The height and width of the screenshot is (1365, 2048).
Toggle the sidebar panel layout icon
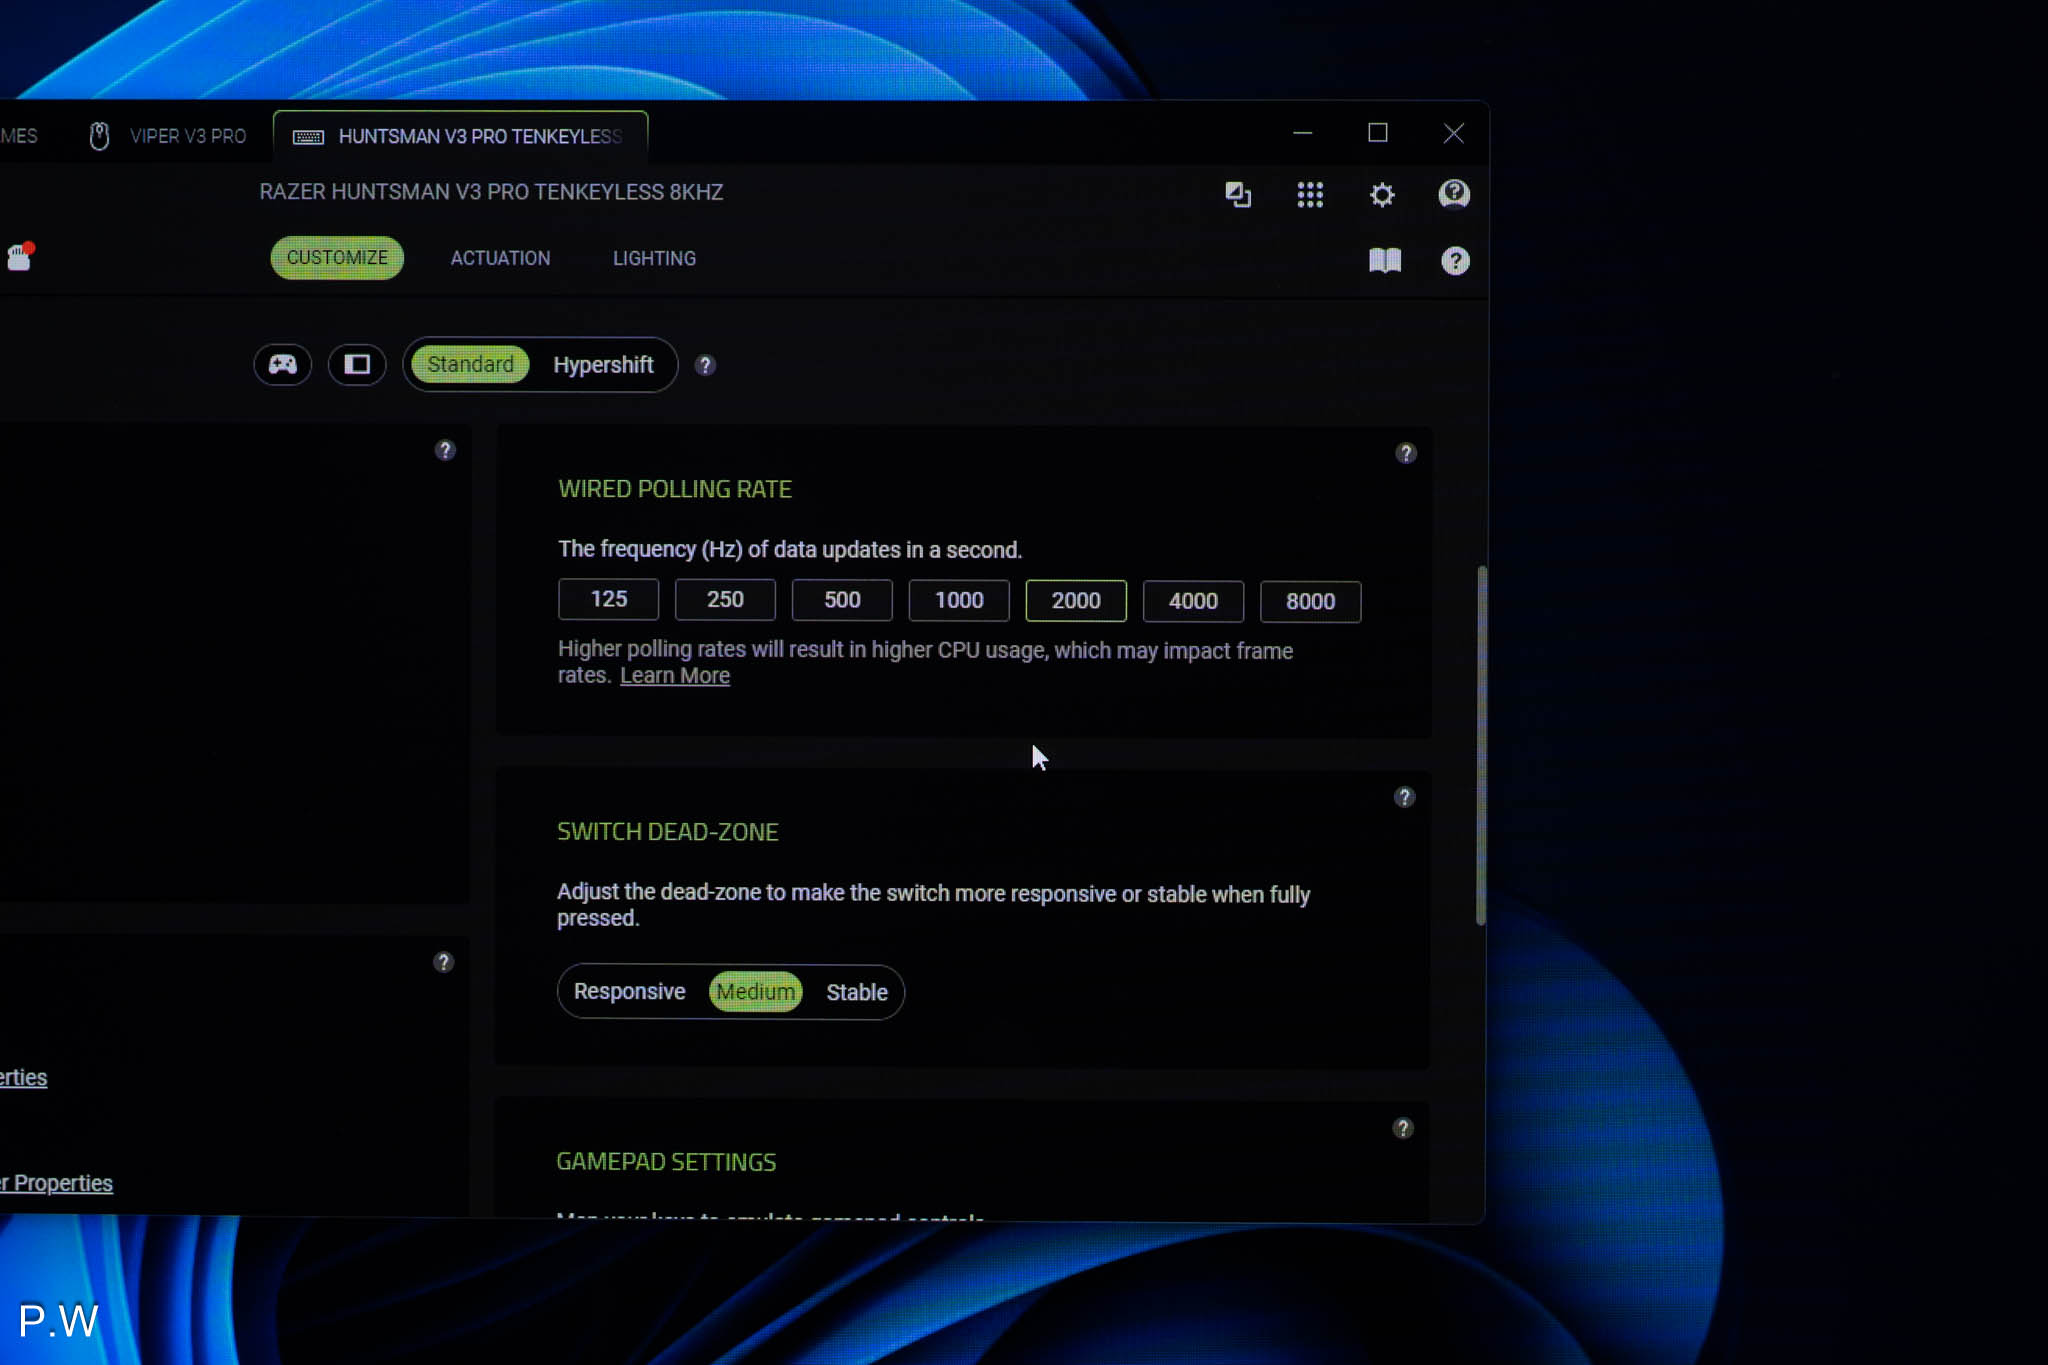(x=357, y=364)
